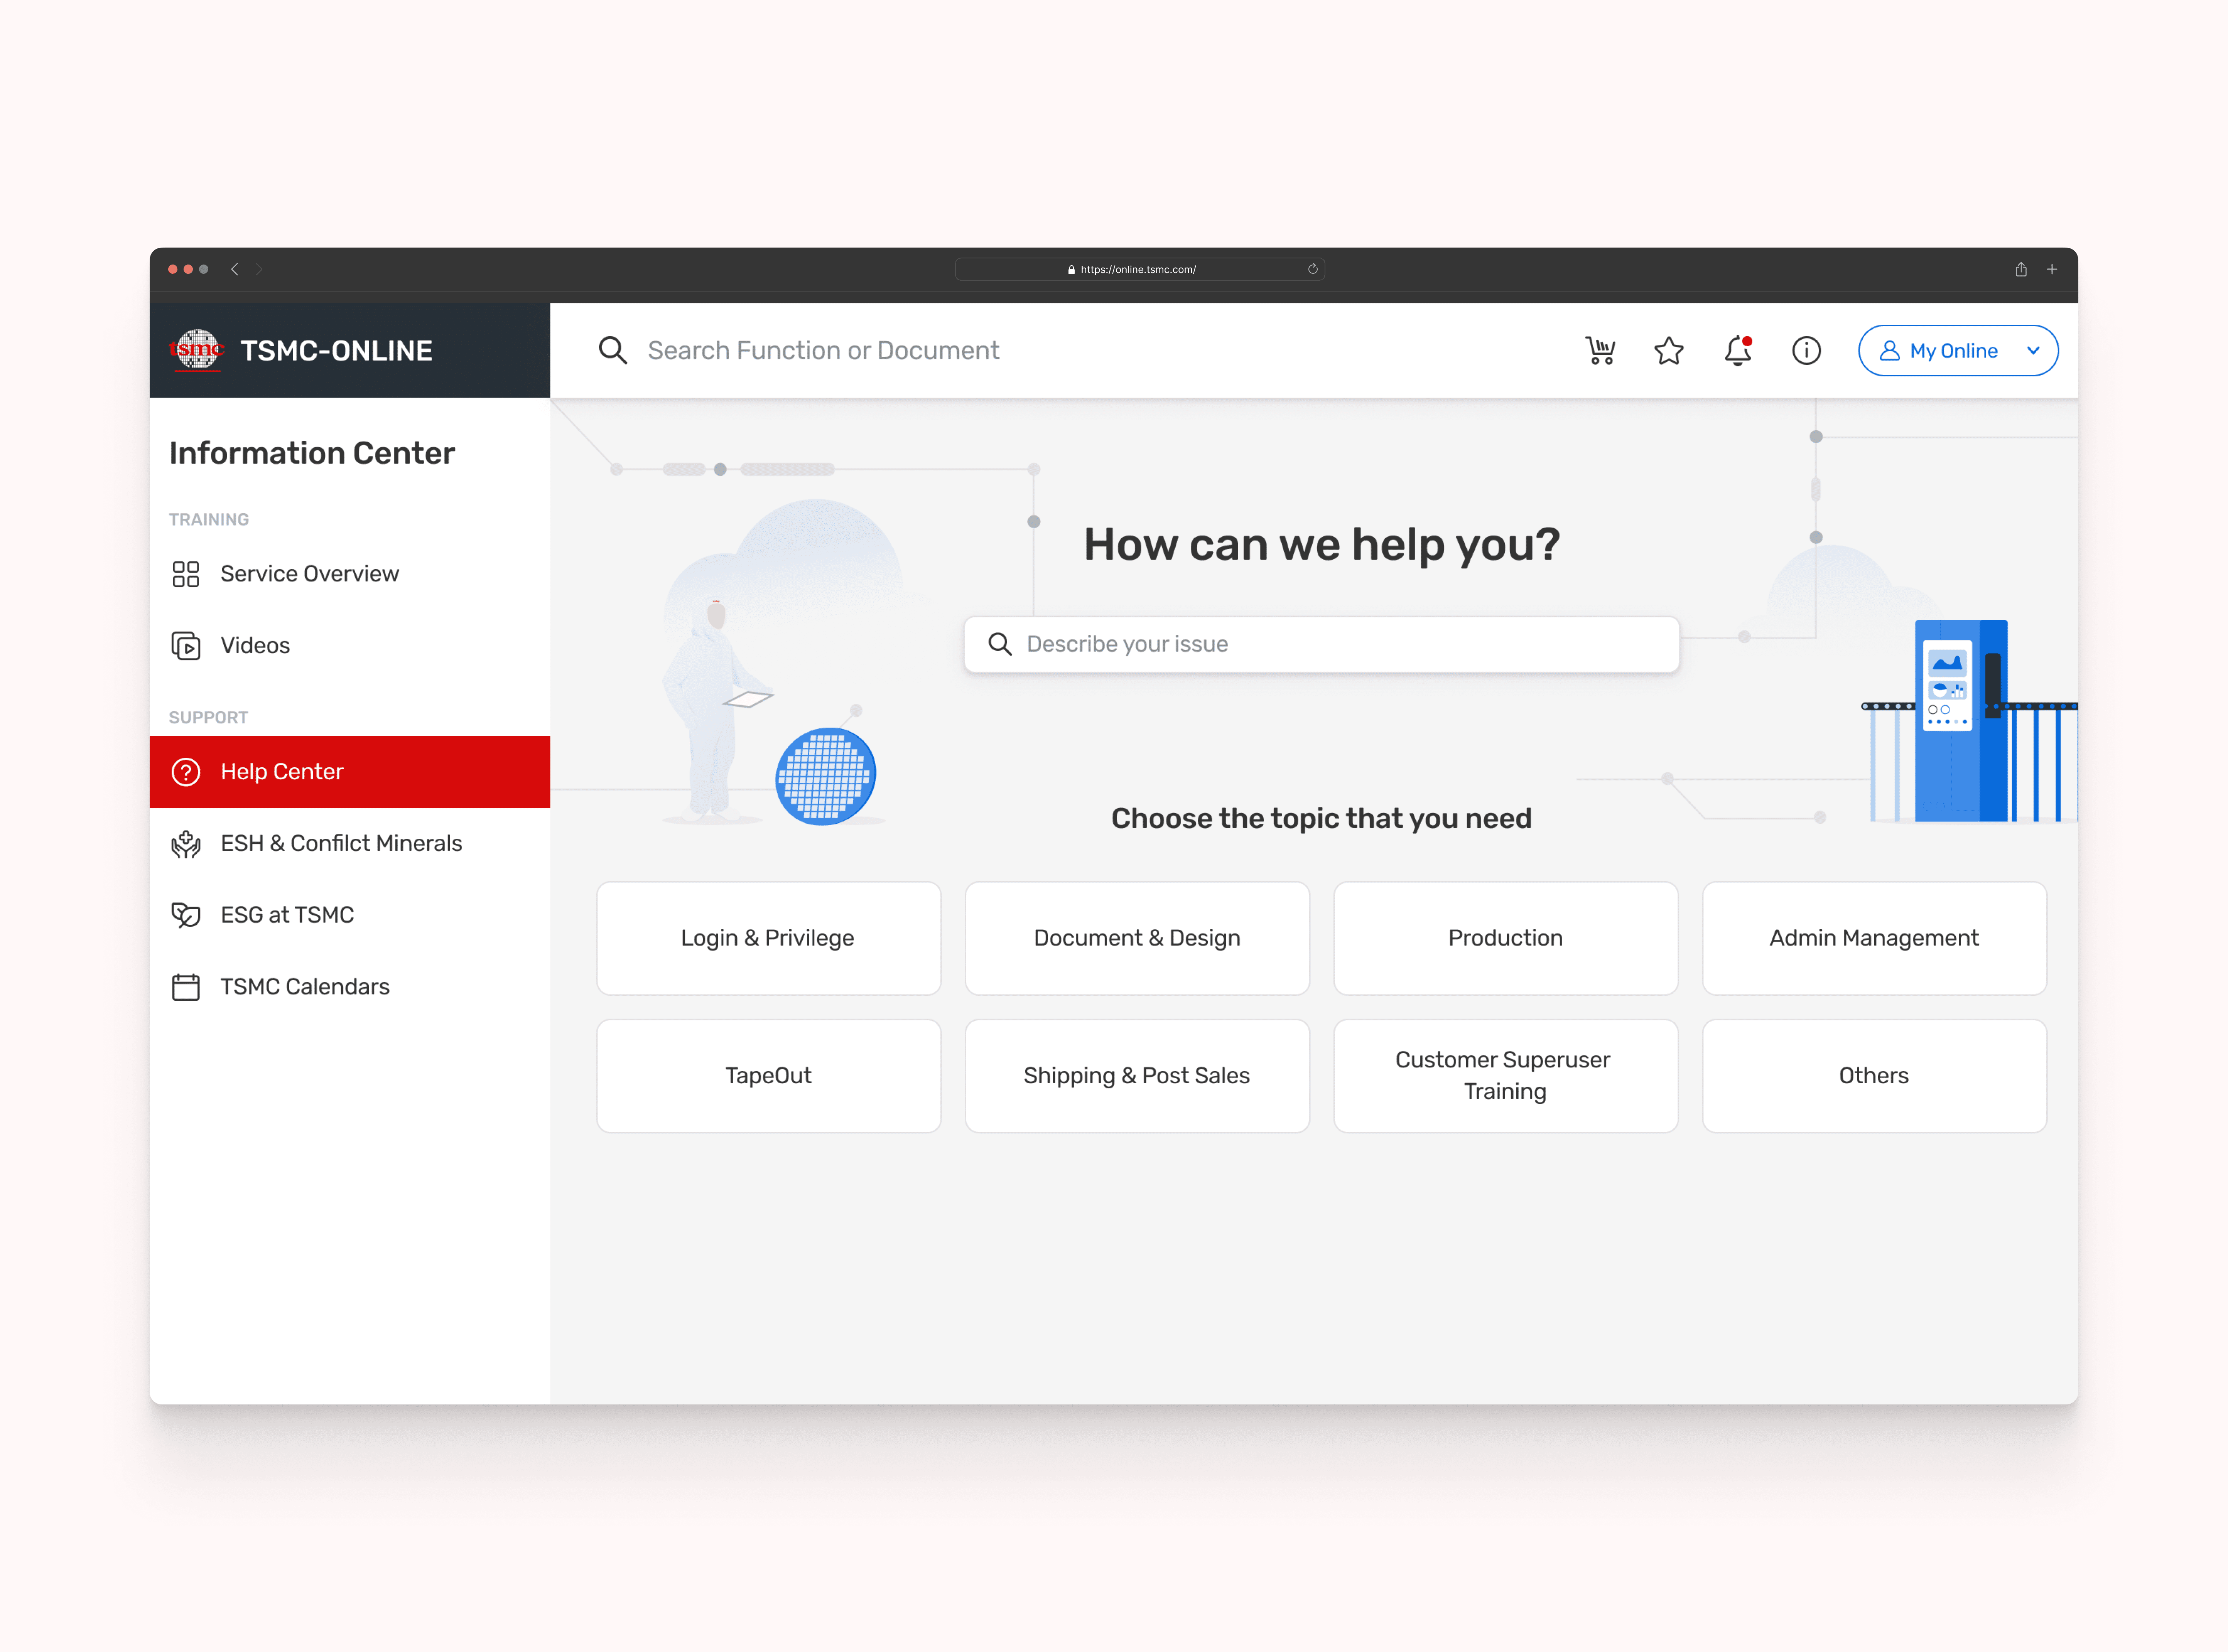
Task: Click the information circle icon
Action: pos(1806,351)
